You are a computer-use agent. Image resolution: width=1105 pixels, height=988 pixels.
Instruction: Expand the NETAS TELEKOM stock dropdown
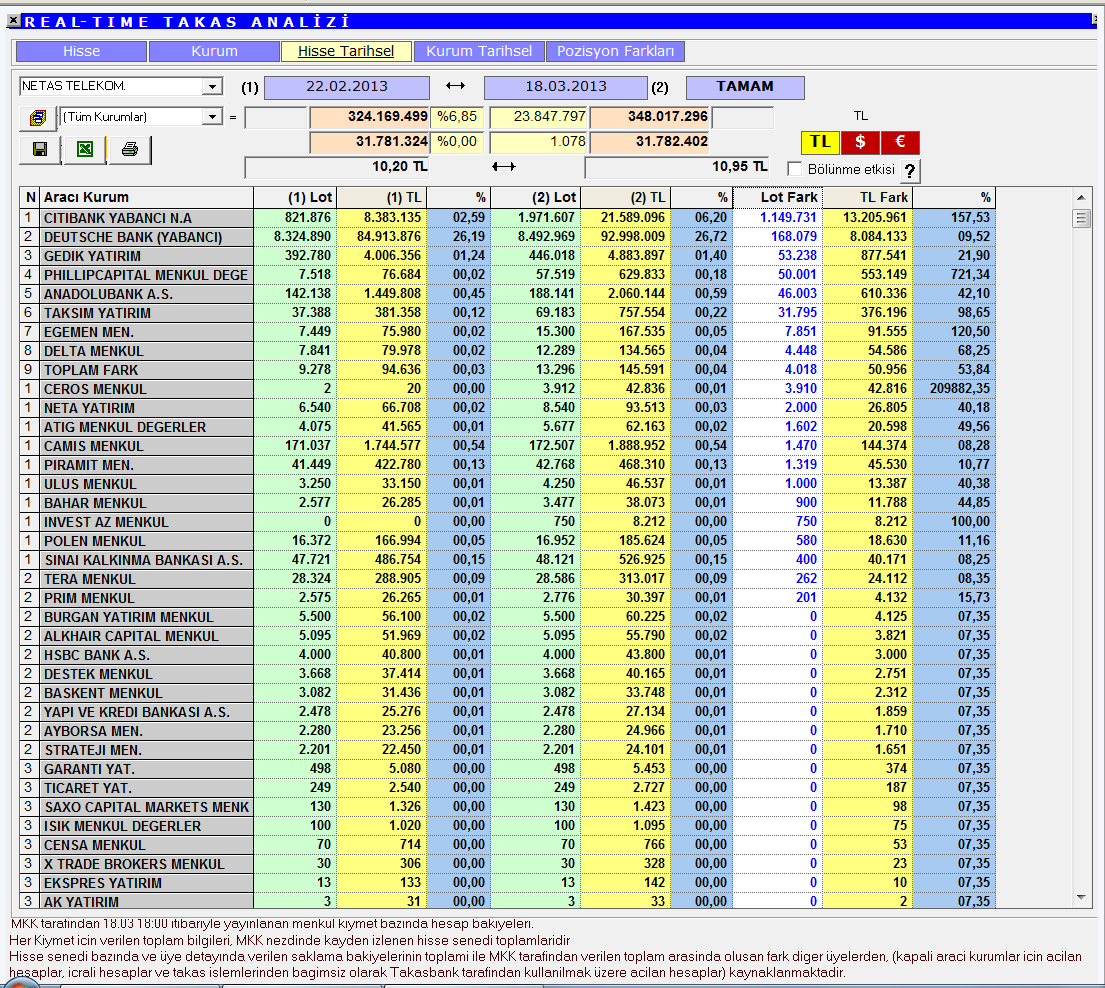tap(211, 87)
